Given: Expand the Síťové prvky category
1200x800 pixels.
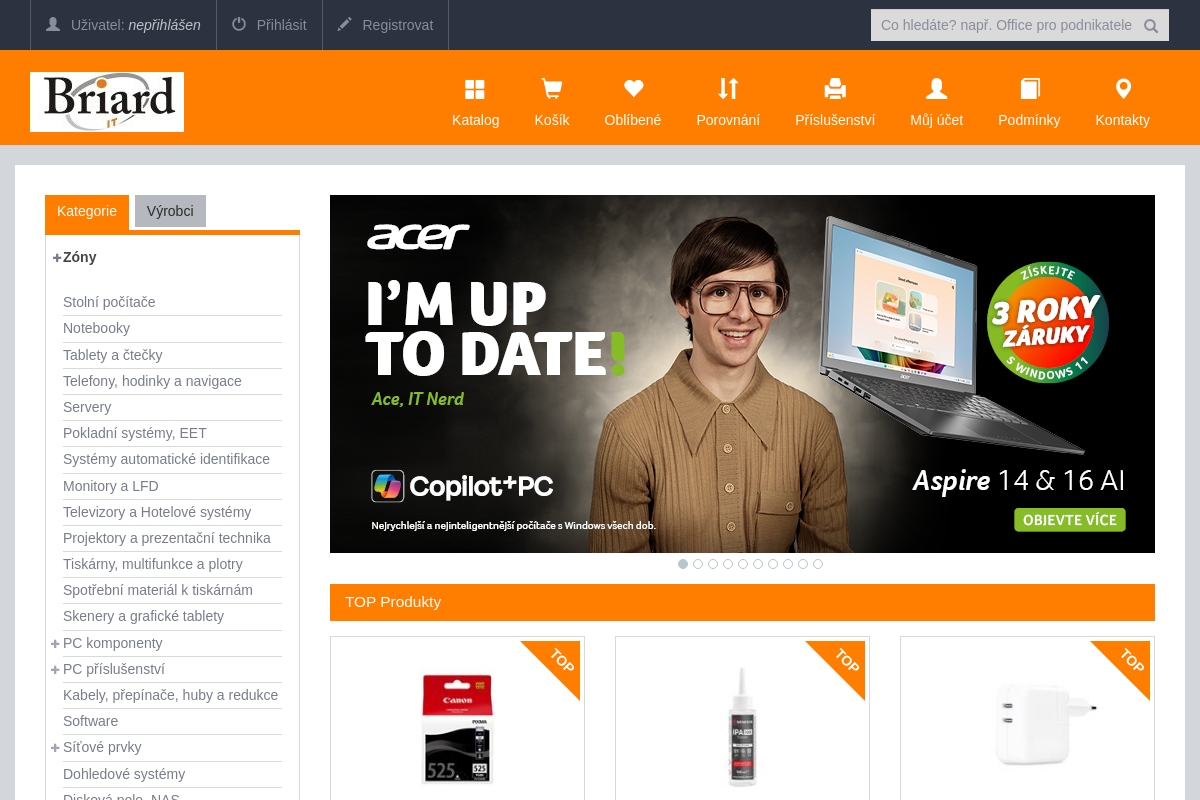Looking at the screenshot, I should (55, 747).
